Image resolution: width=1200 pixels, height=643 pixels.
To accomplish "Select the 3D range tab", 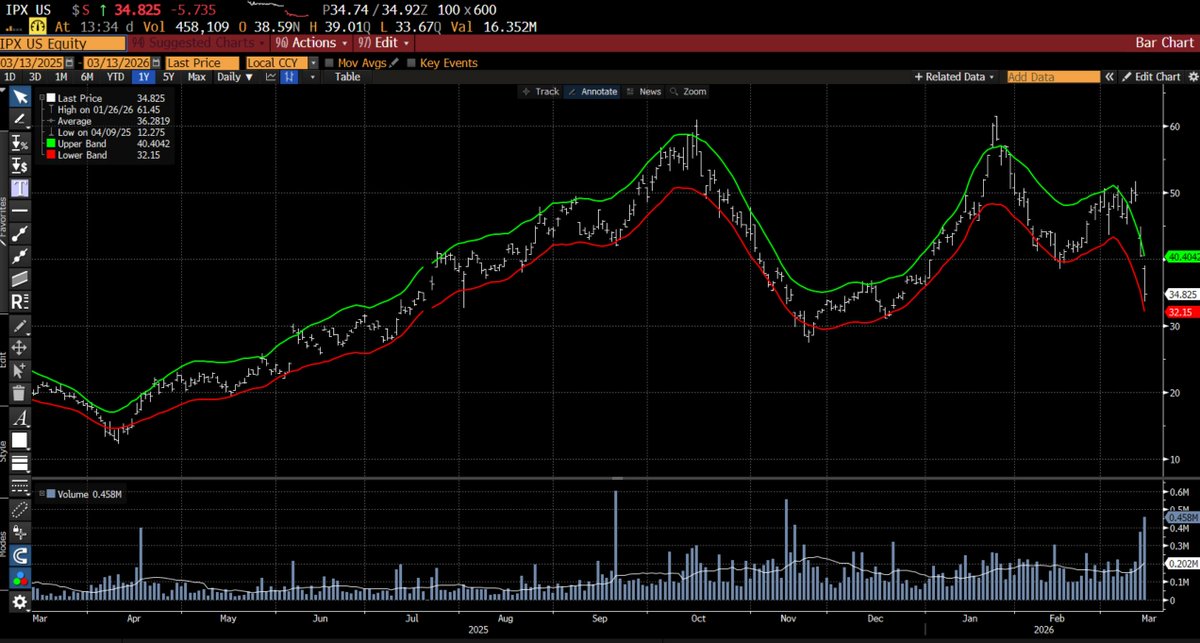I will tap(35, 77).
